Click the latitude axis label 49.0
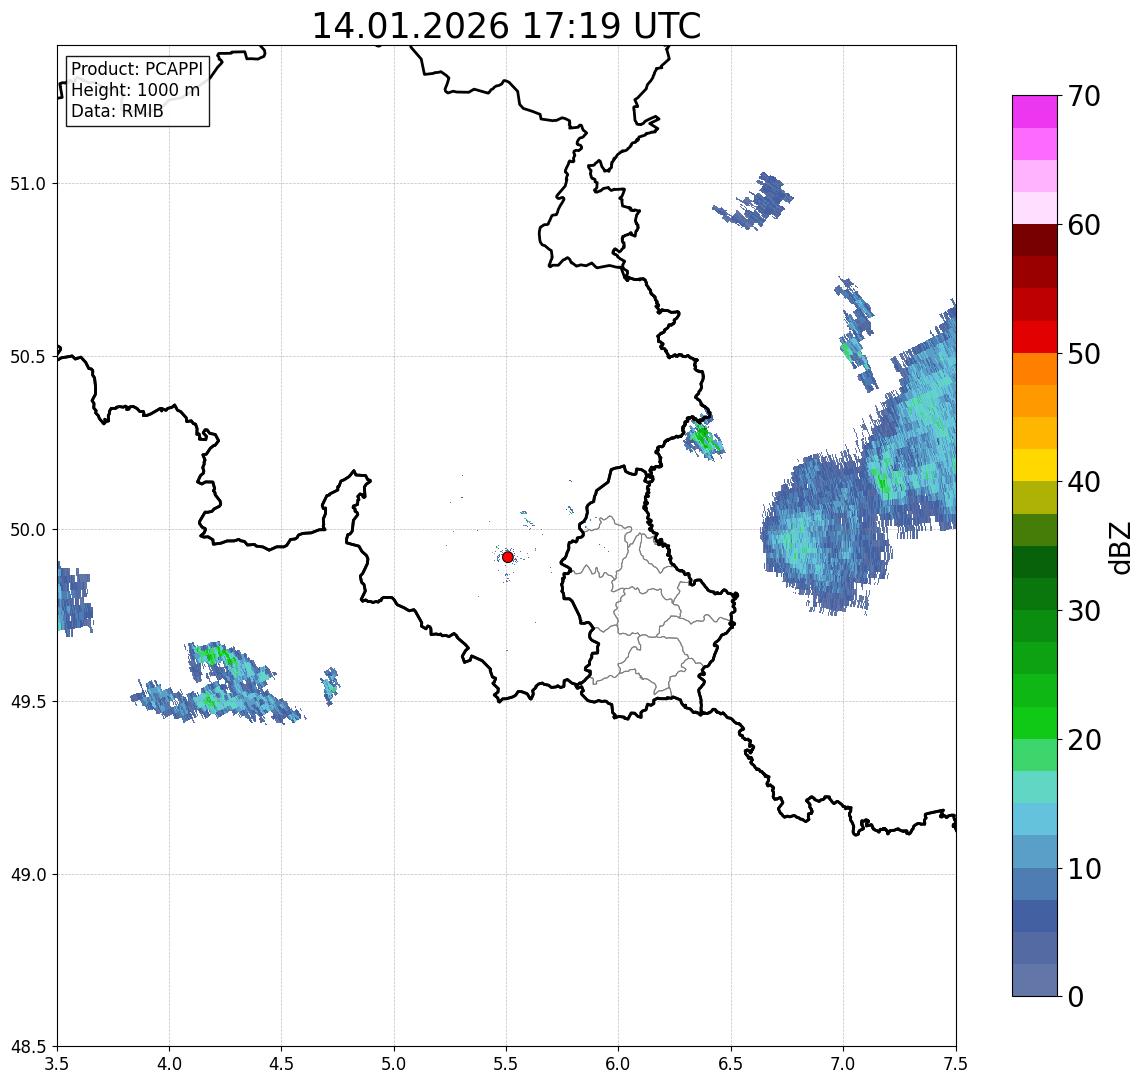Viewport: 1145px width, 1084px height. [x=28, y=874]
